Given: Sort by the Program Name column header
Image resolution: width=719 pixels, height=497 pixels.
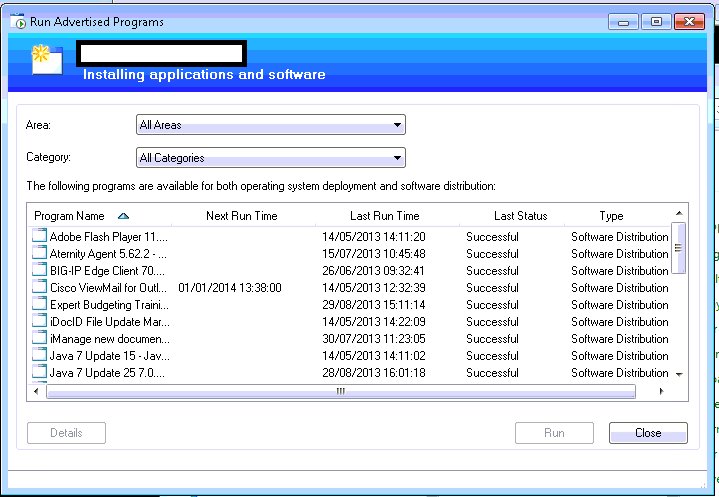Looking at the screenshot, I should point(99,216).
